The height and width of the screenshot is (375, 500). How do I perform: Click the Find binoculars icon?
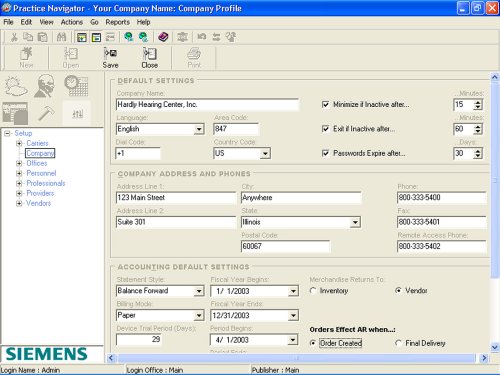pyautogui.click(x=61, y=37)
